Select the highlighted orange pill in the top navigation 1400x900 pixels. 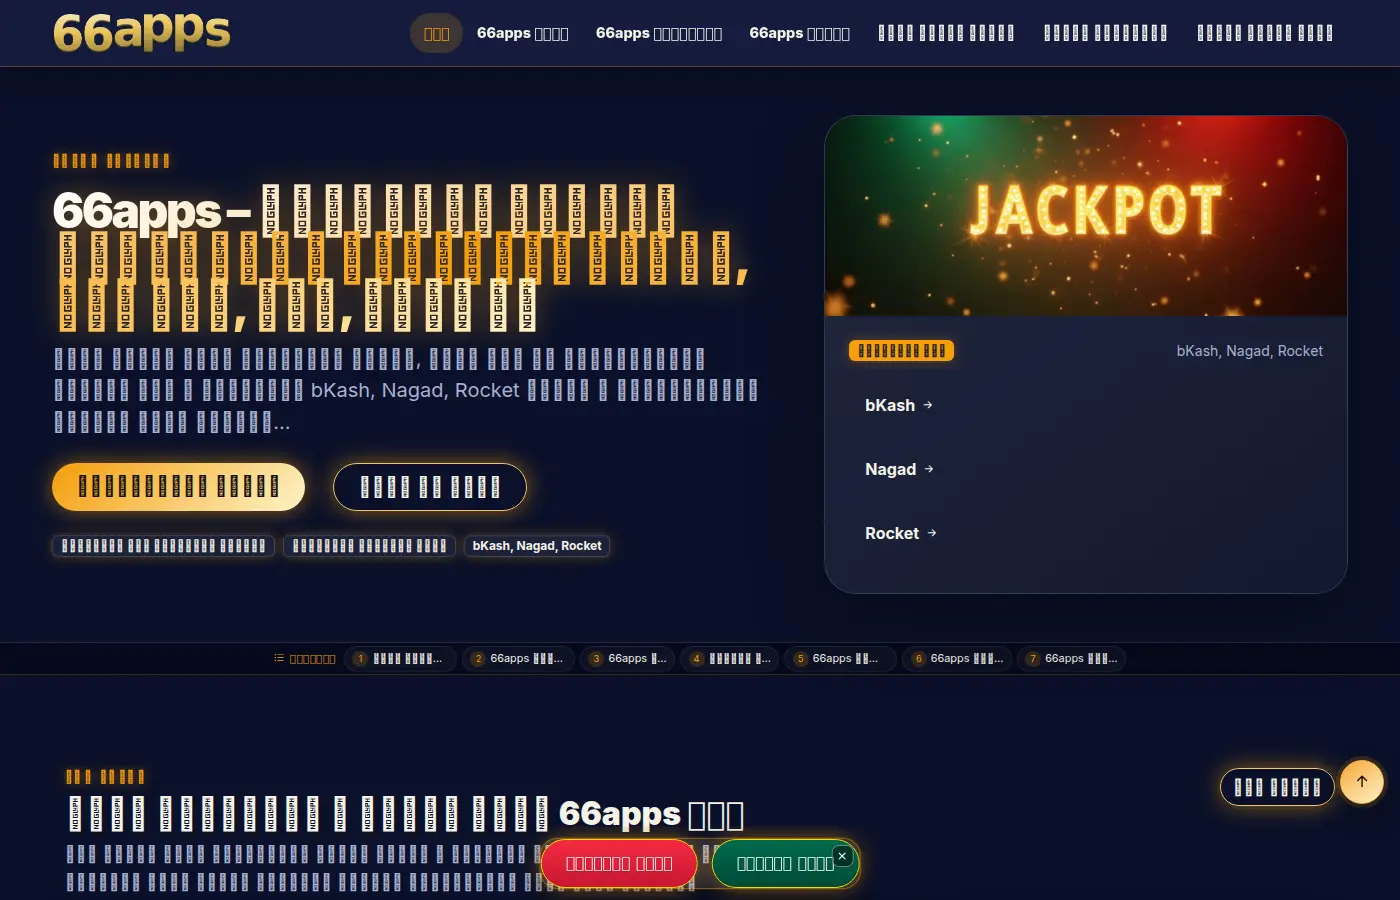pos(436,33)
